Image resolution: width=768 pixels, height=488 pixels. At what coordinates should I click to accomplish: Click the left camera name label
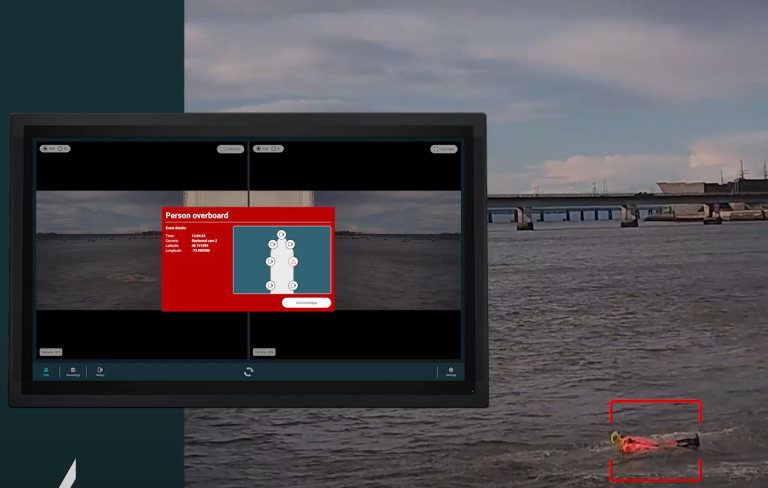click(51, 352)
